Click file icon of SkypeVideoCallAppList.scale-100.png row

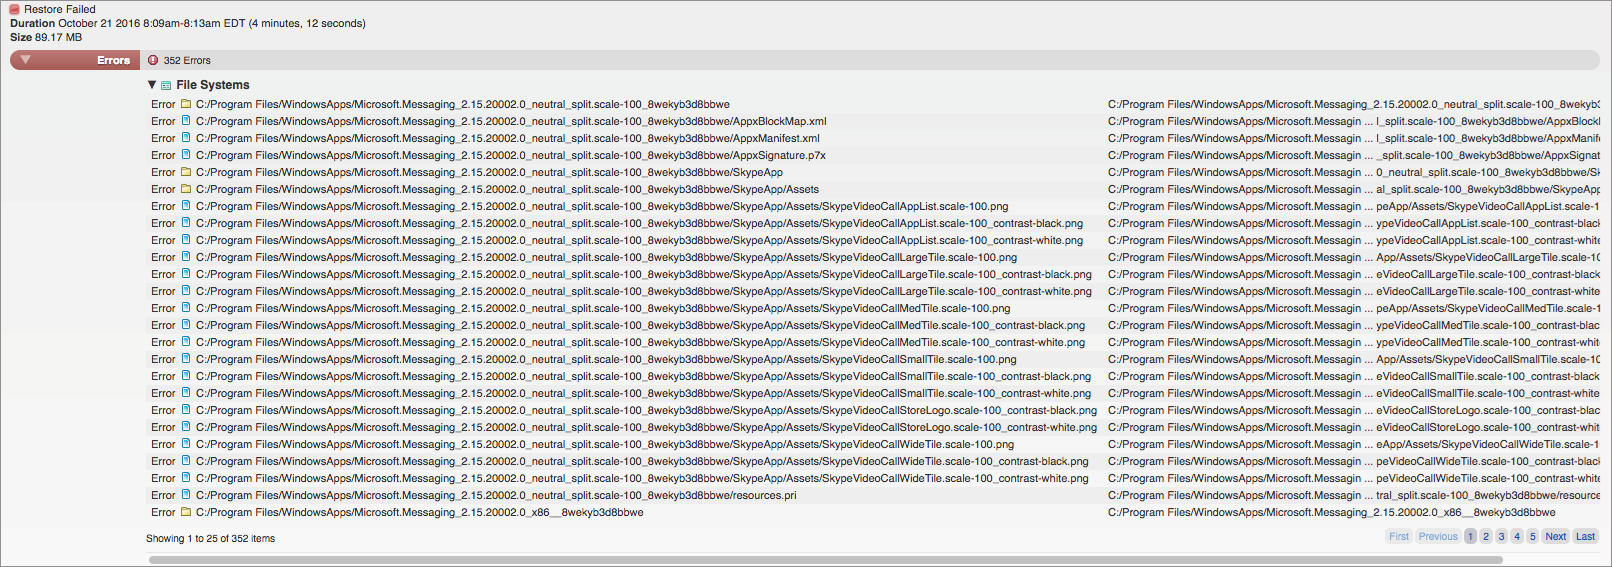tap(186, 206)
